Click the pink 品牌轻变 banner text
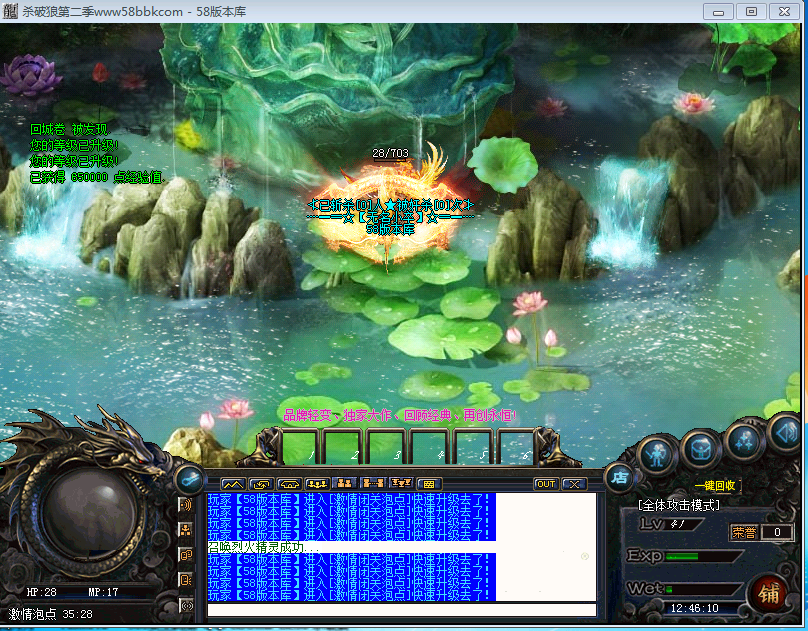This screenshot has height=631, width=808. coord(399,415)
